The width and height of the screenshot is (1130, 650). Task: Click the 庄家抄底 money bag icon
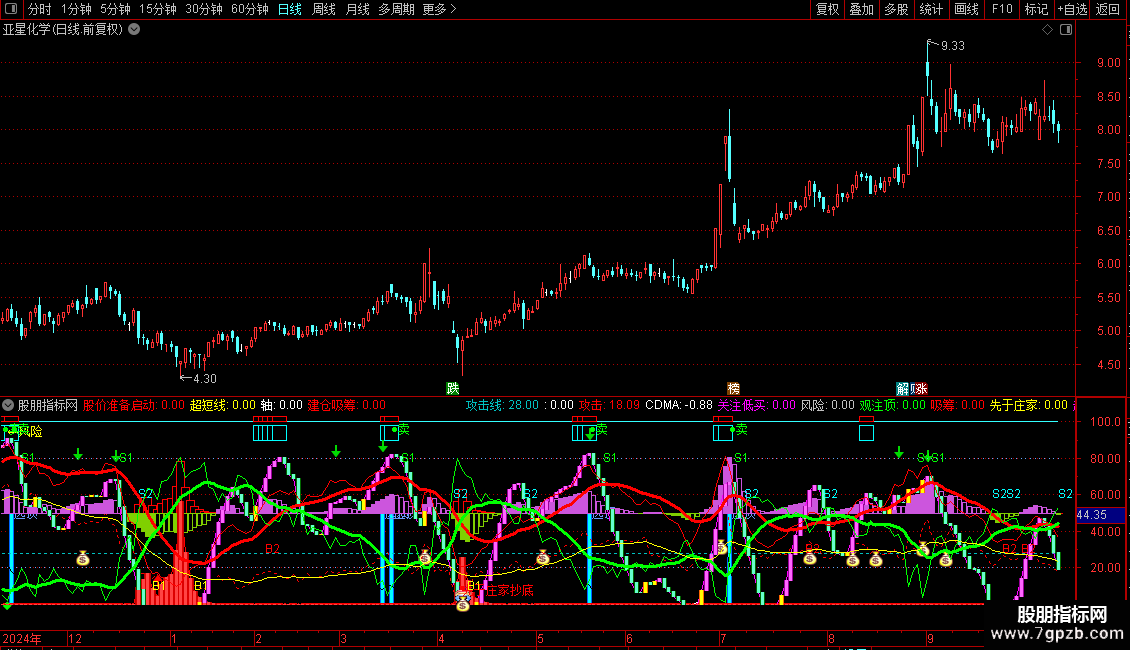(x=463, y=602)
